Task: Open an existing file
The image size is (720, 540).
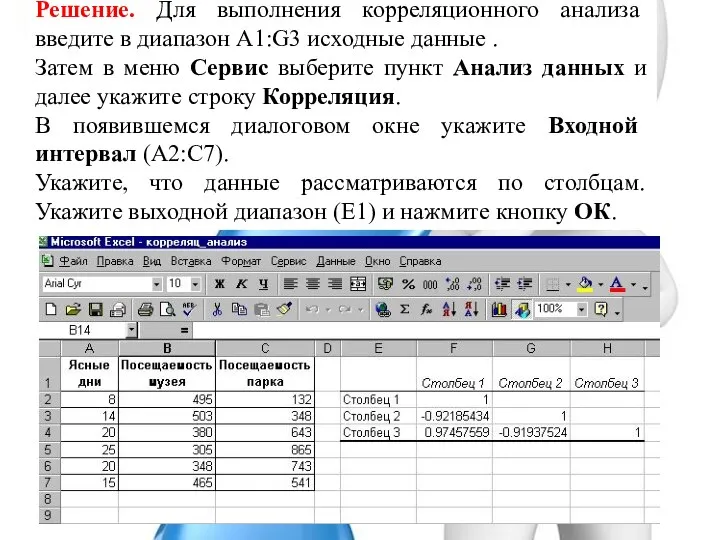Action: point(73,309)
